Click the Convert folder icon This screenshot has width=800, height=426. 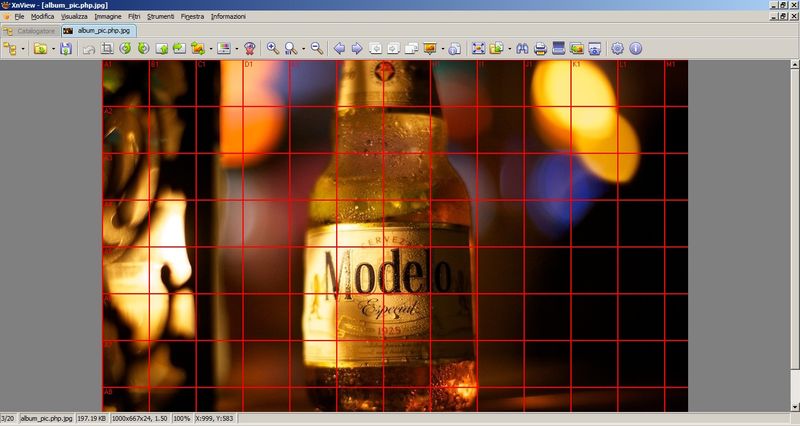pyautogui.click(x=496, y=48)
